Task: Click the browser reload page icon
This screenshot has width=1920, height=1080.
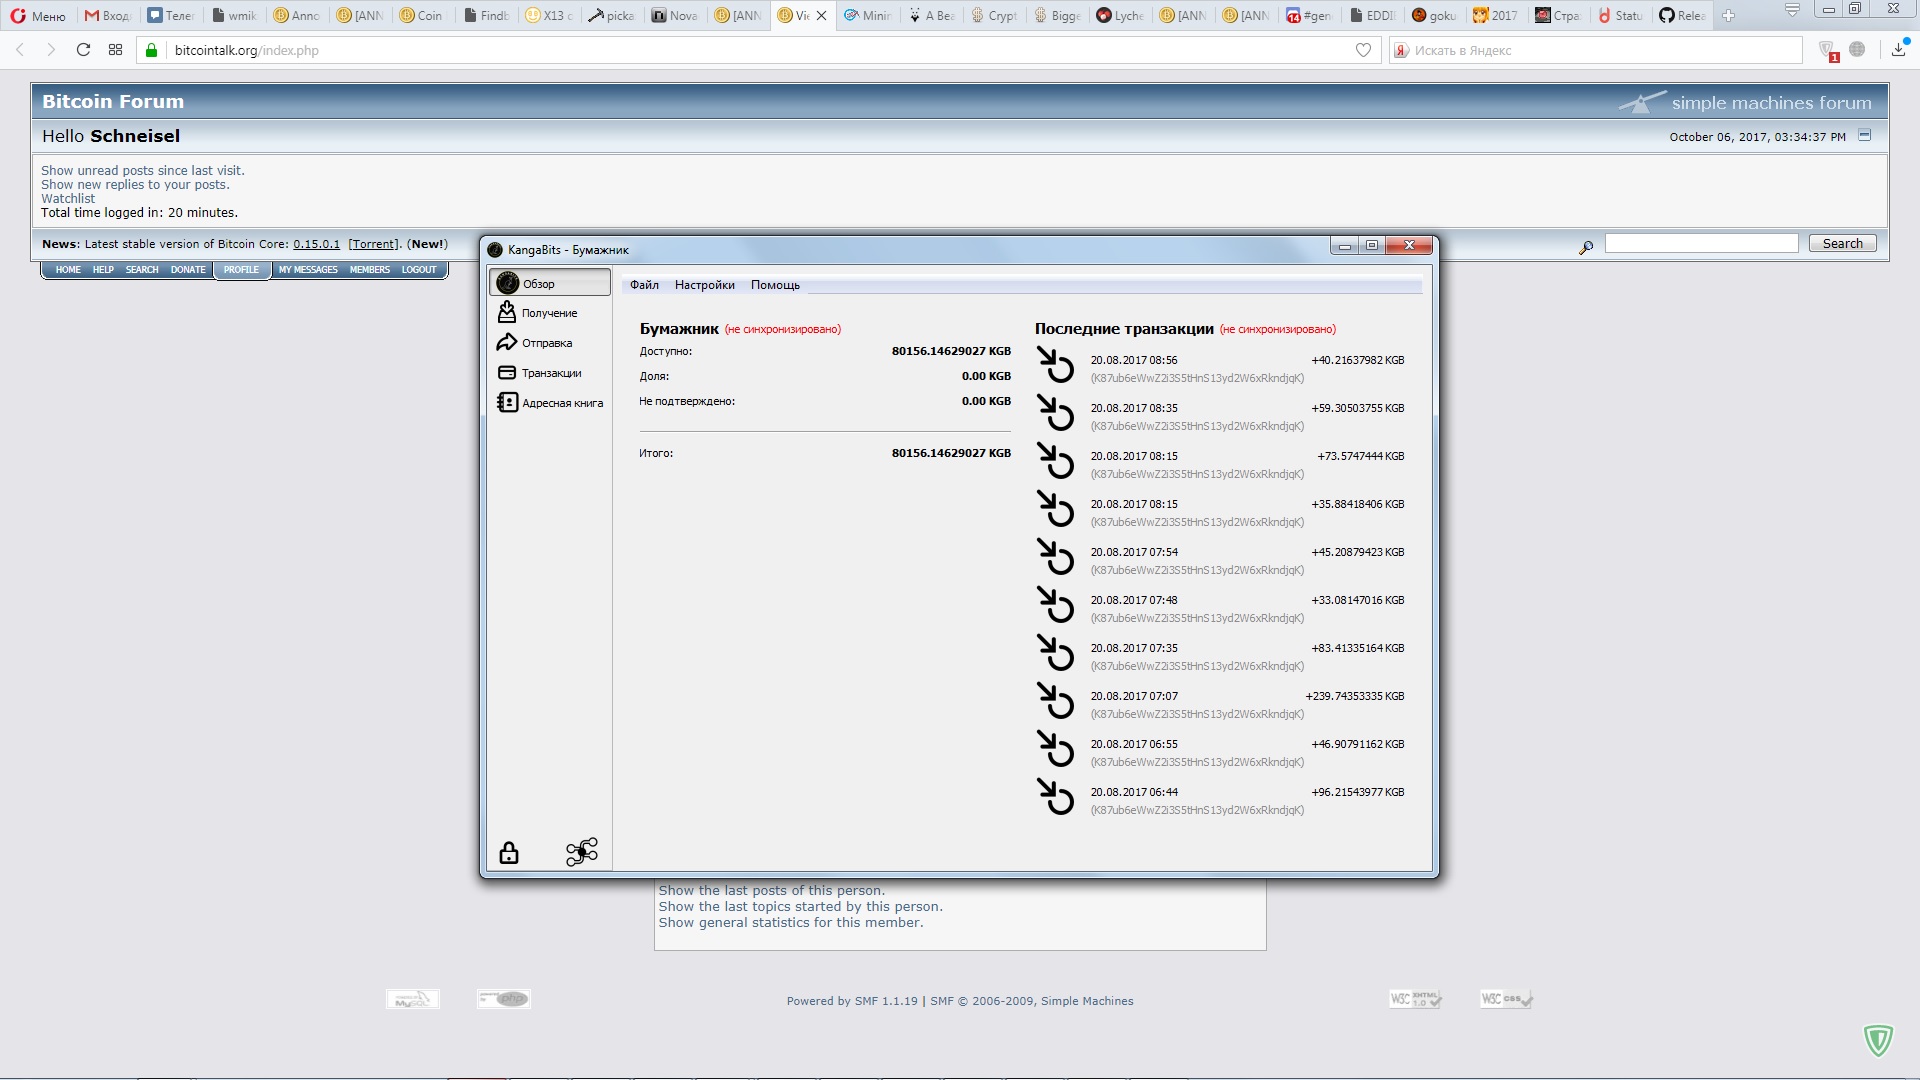Action: tap(84, 50)
